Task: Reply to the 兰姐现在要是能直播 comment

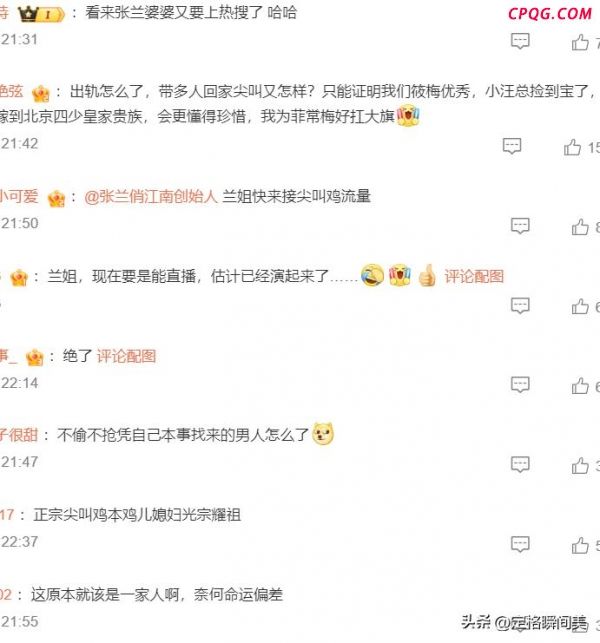Action: [x=520, y=306]
